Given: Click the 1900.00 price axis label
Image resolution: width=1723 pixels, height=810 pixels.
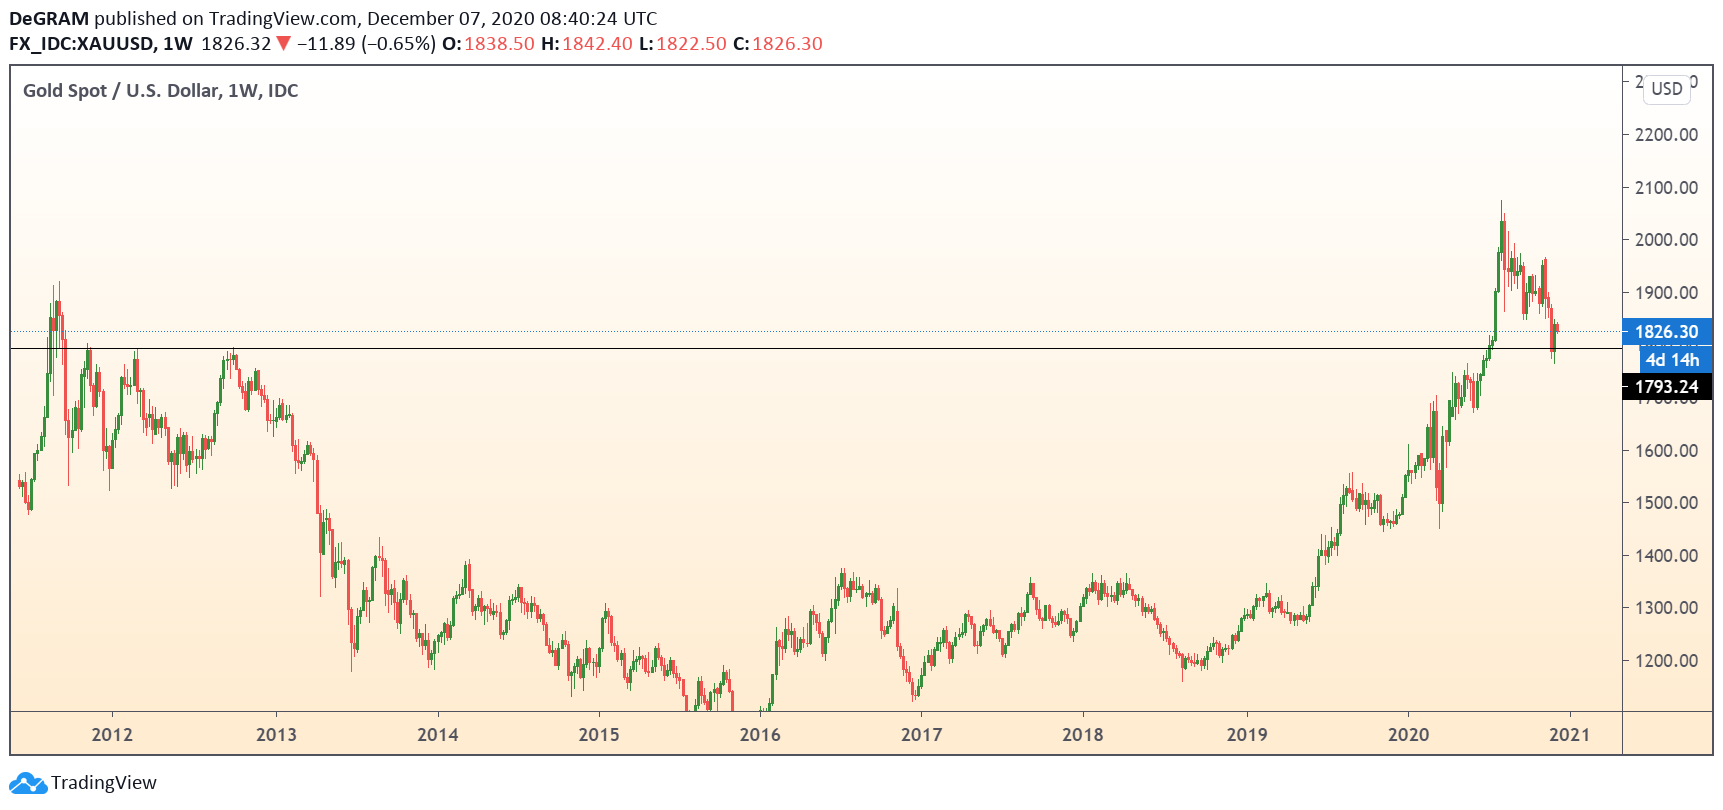Looking at the screenshot, I should coord(1666,293).
